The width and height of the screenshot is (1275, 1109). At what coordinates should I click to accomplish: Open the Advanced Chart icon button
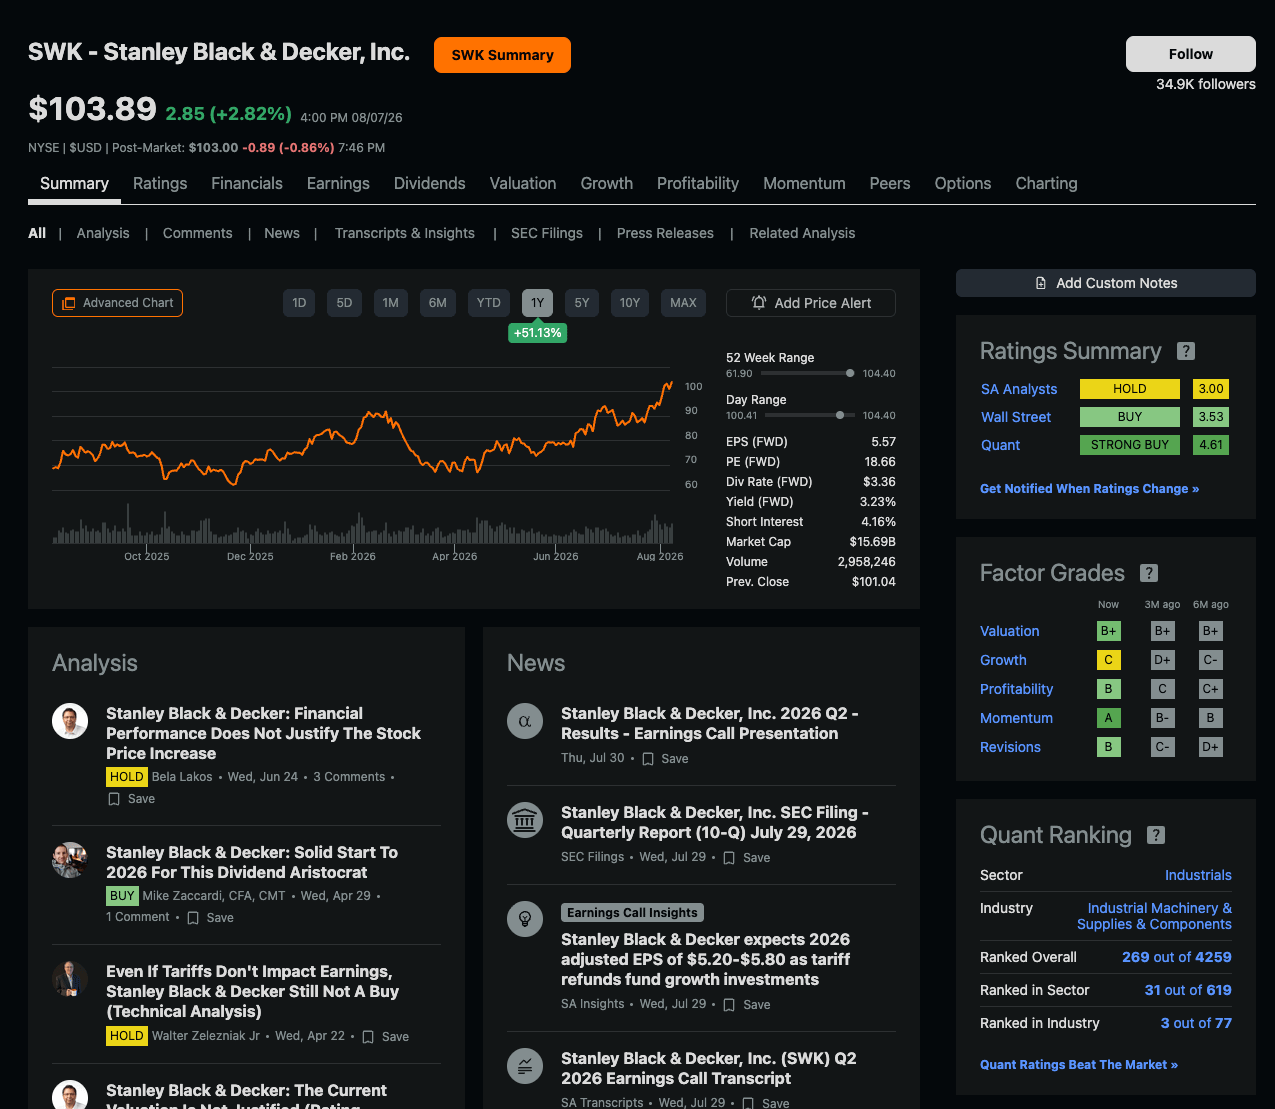(117, 303)
